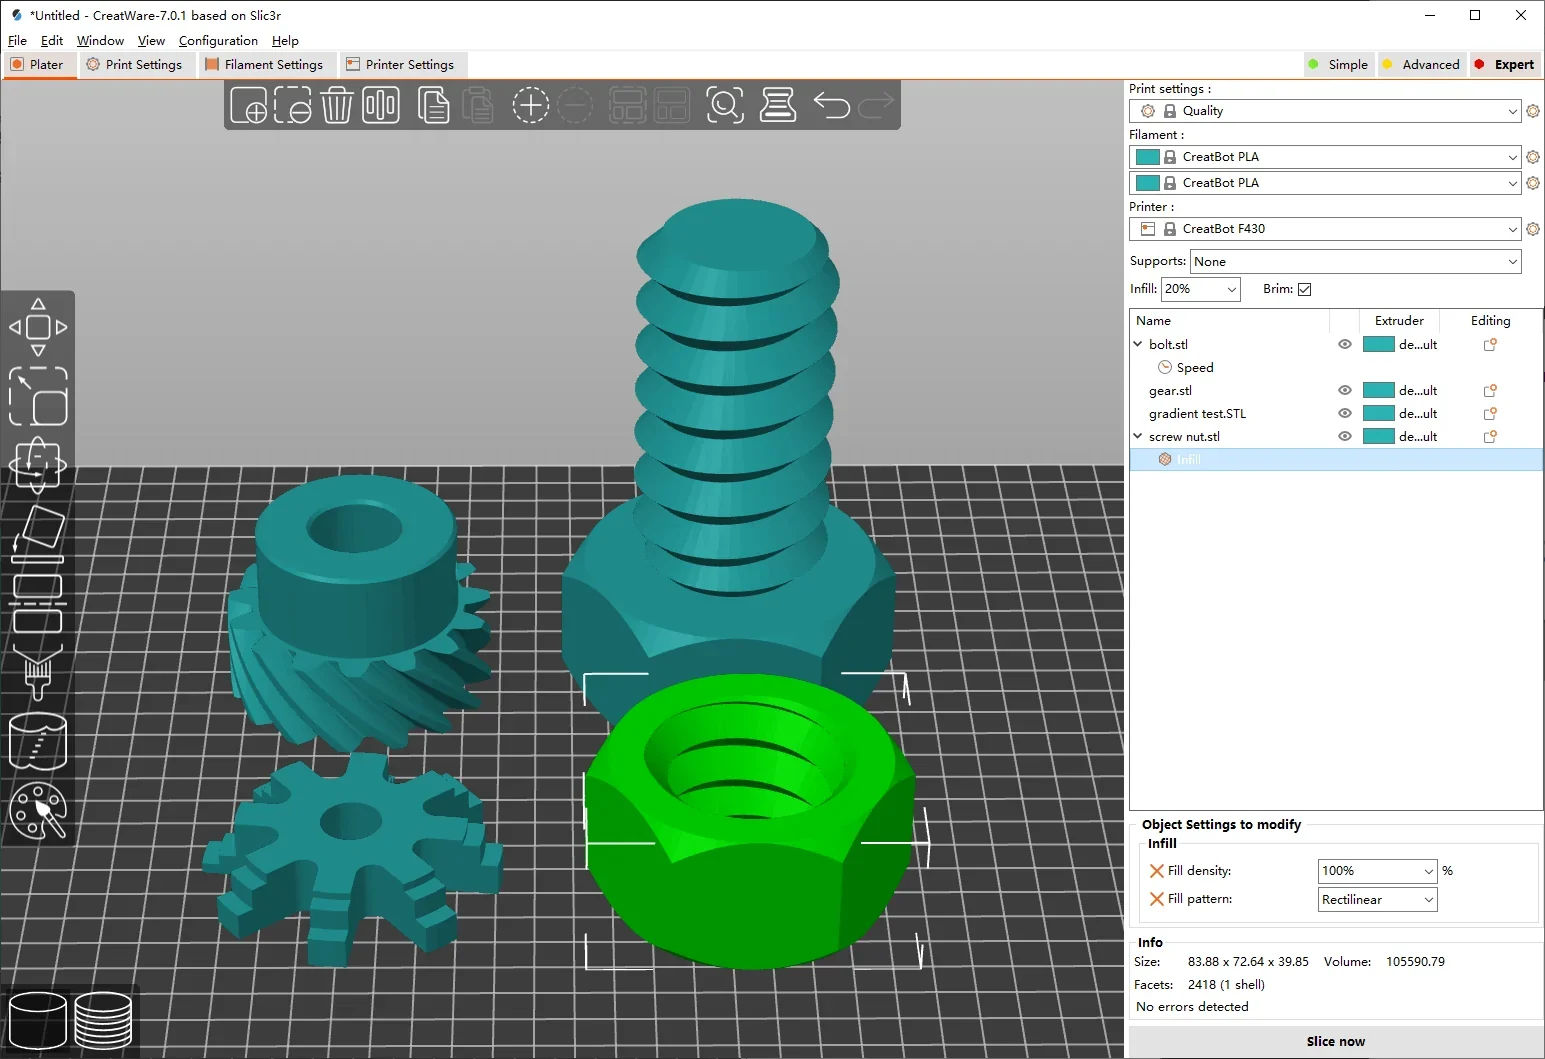This screenshot has height=1059, width=1545.
Task: Click the Arrange objects toolbar icon
Action: coord(381,104)
